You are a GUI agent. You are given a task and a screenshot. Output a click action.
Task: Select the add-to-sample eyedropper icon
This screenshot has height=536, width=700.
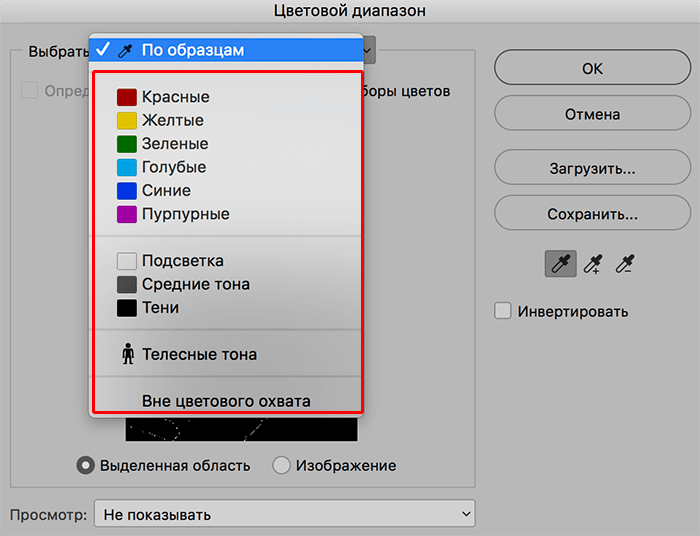(x=593, y=264)
